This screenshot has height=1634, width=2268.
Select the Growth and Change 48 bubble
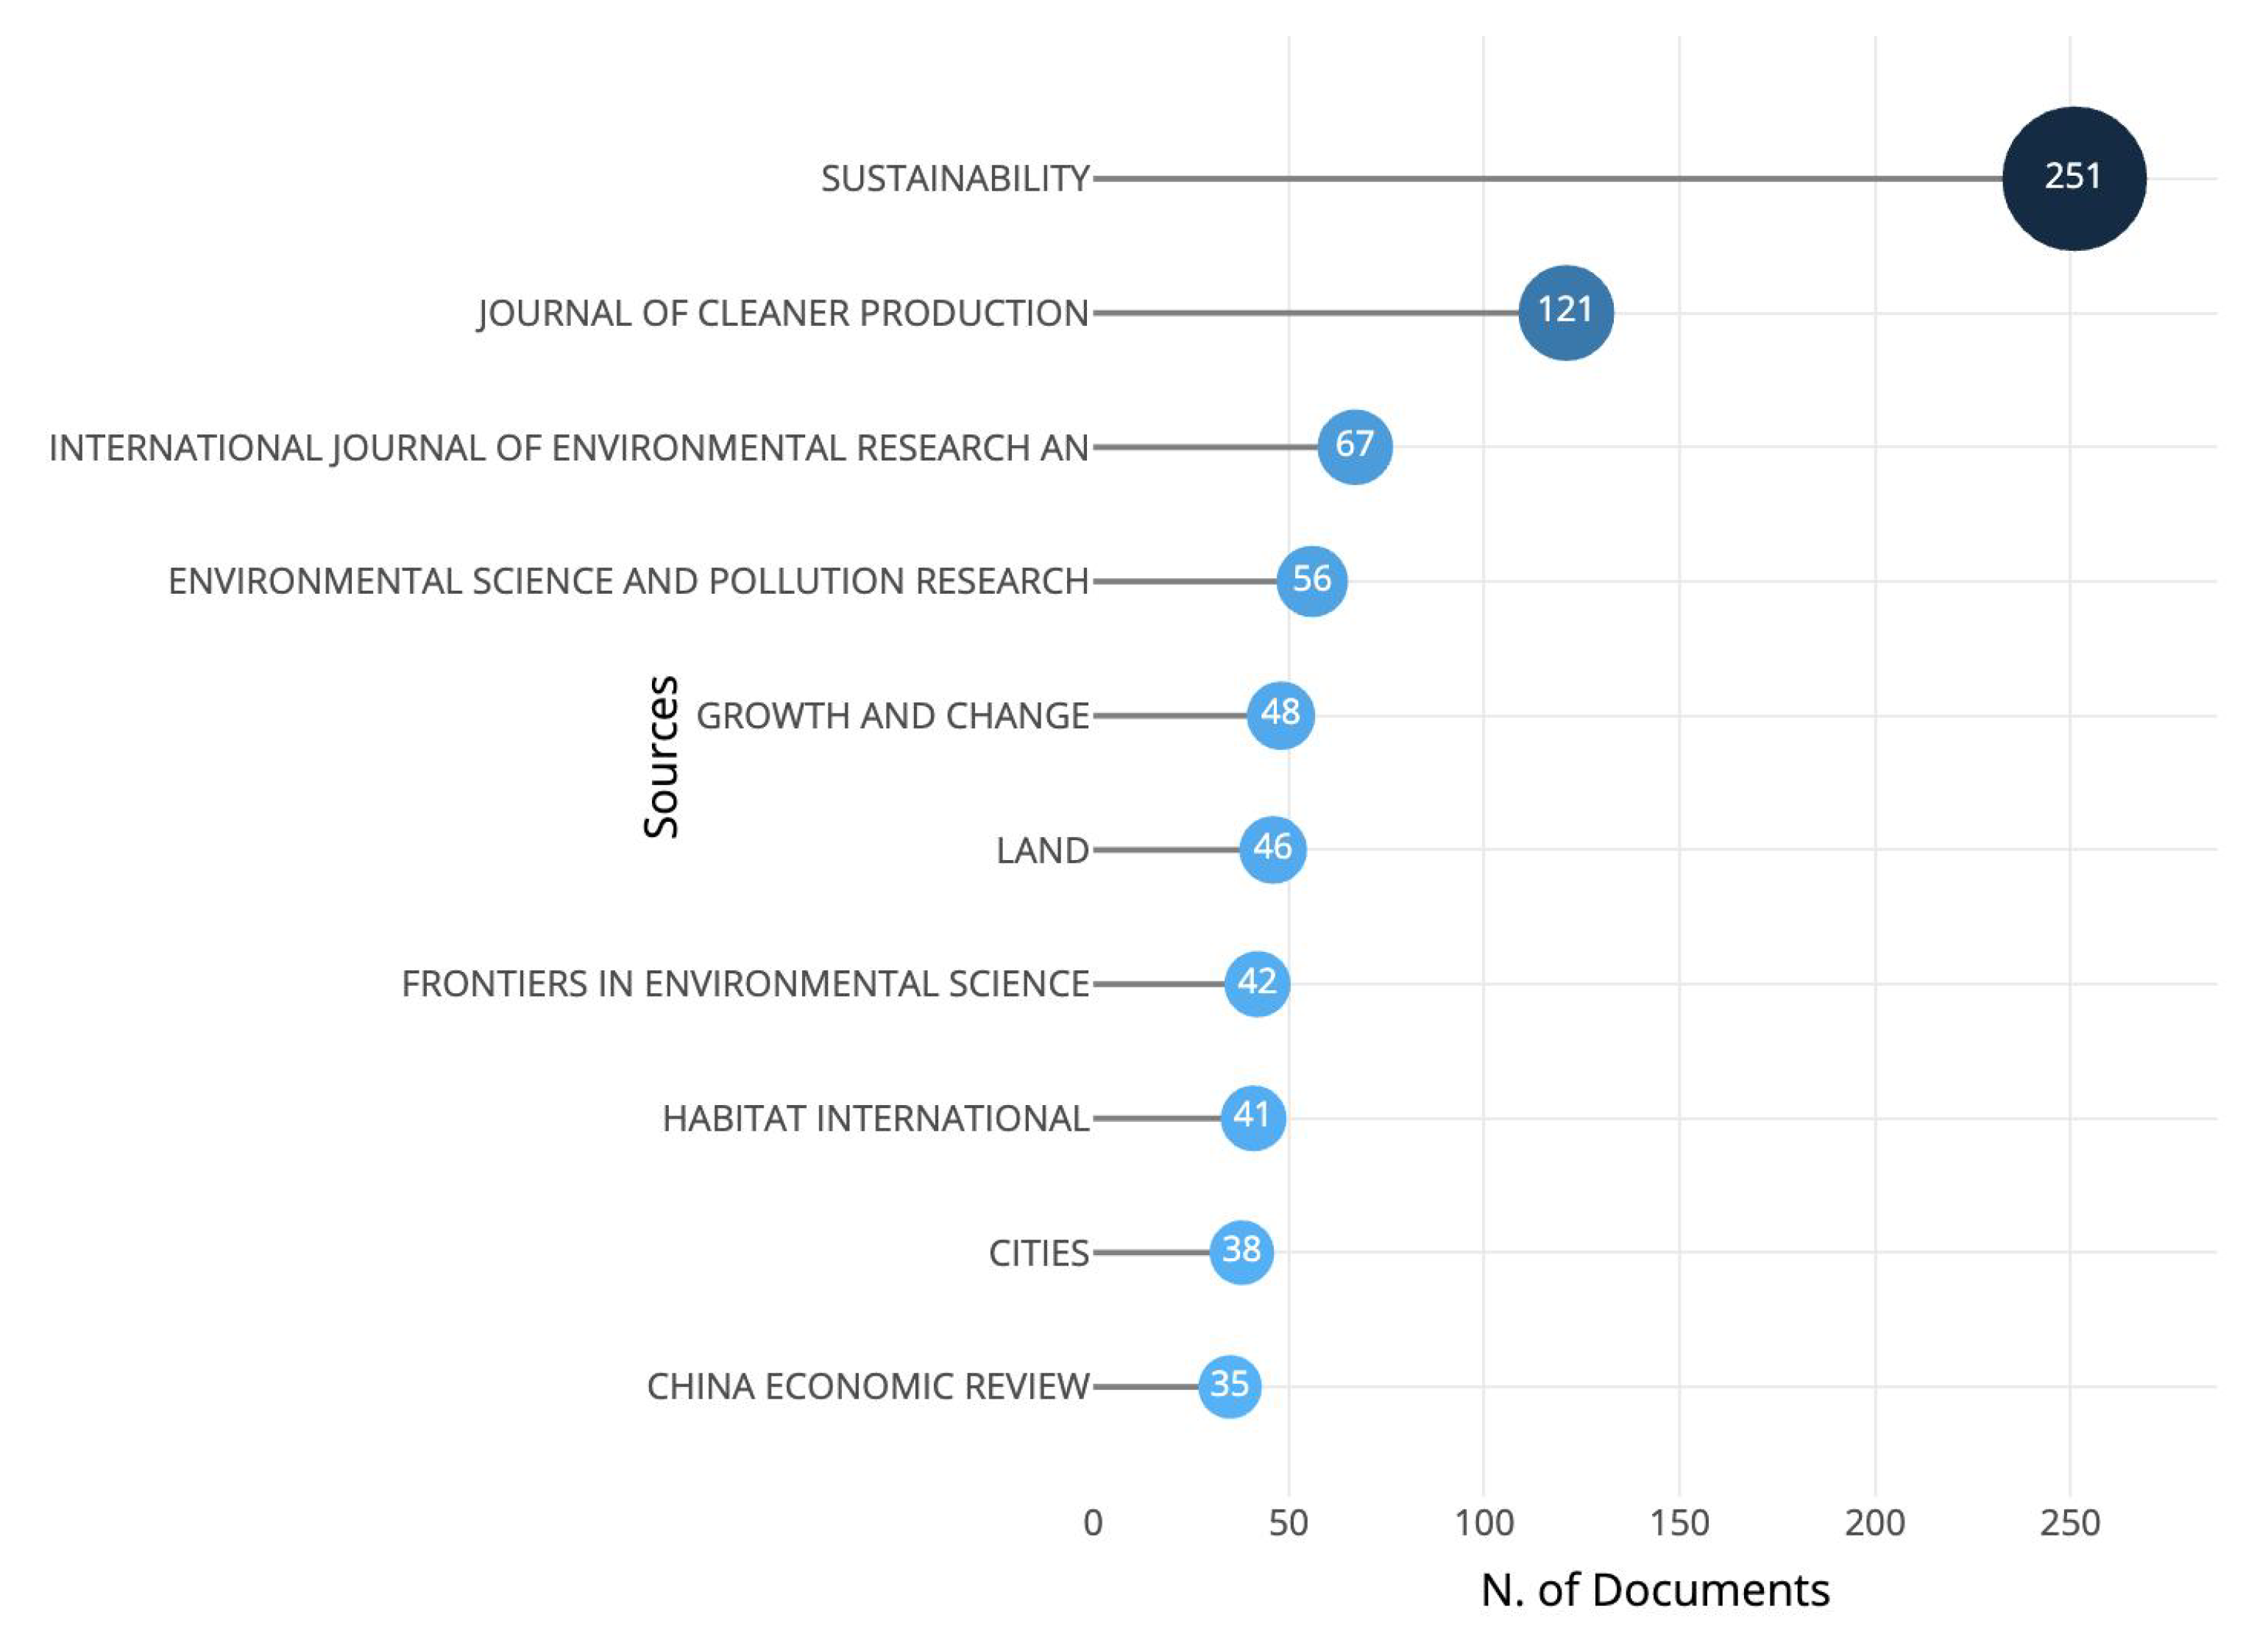tap(1280, 714)
